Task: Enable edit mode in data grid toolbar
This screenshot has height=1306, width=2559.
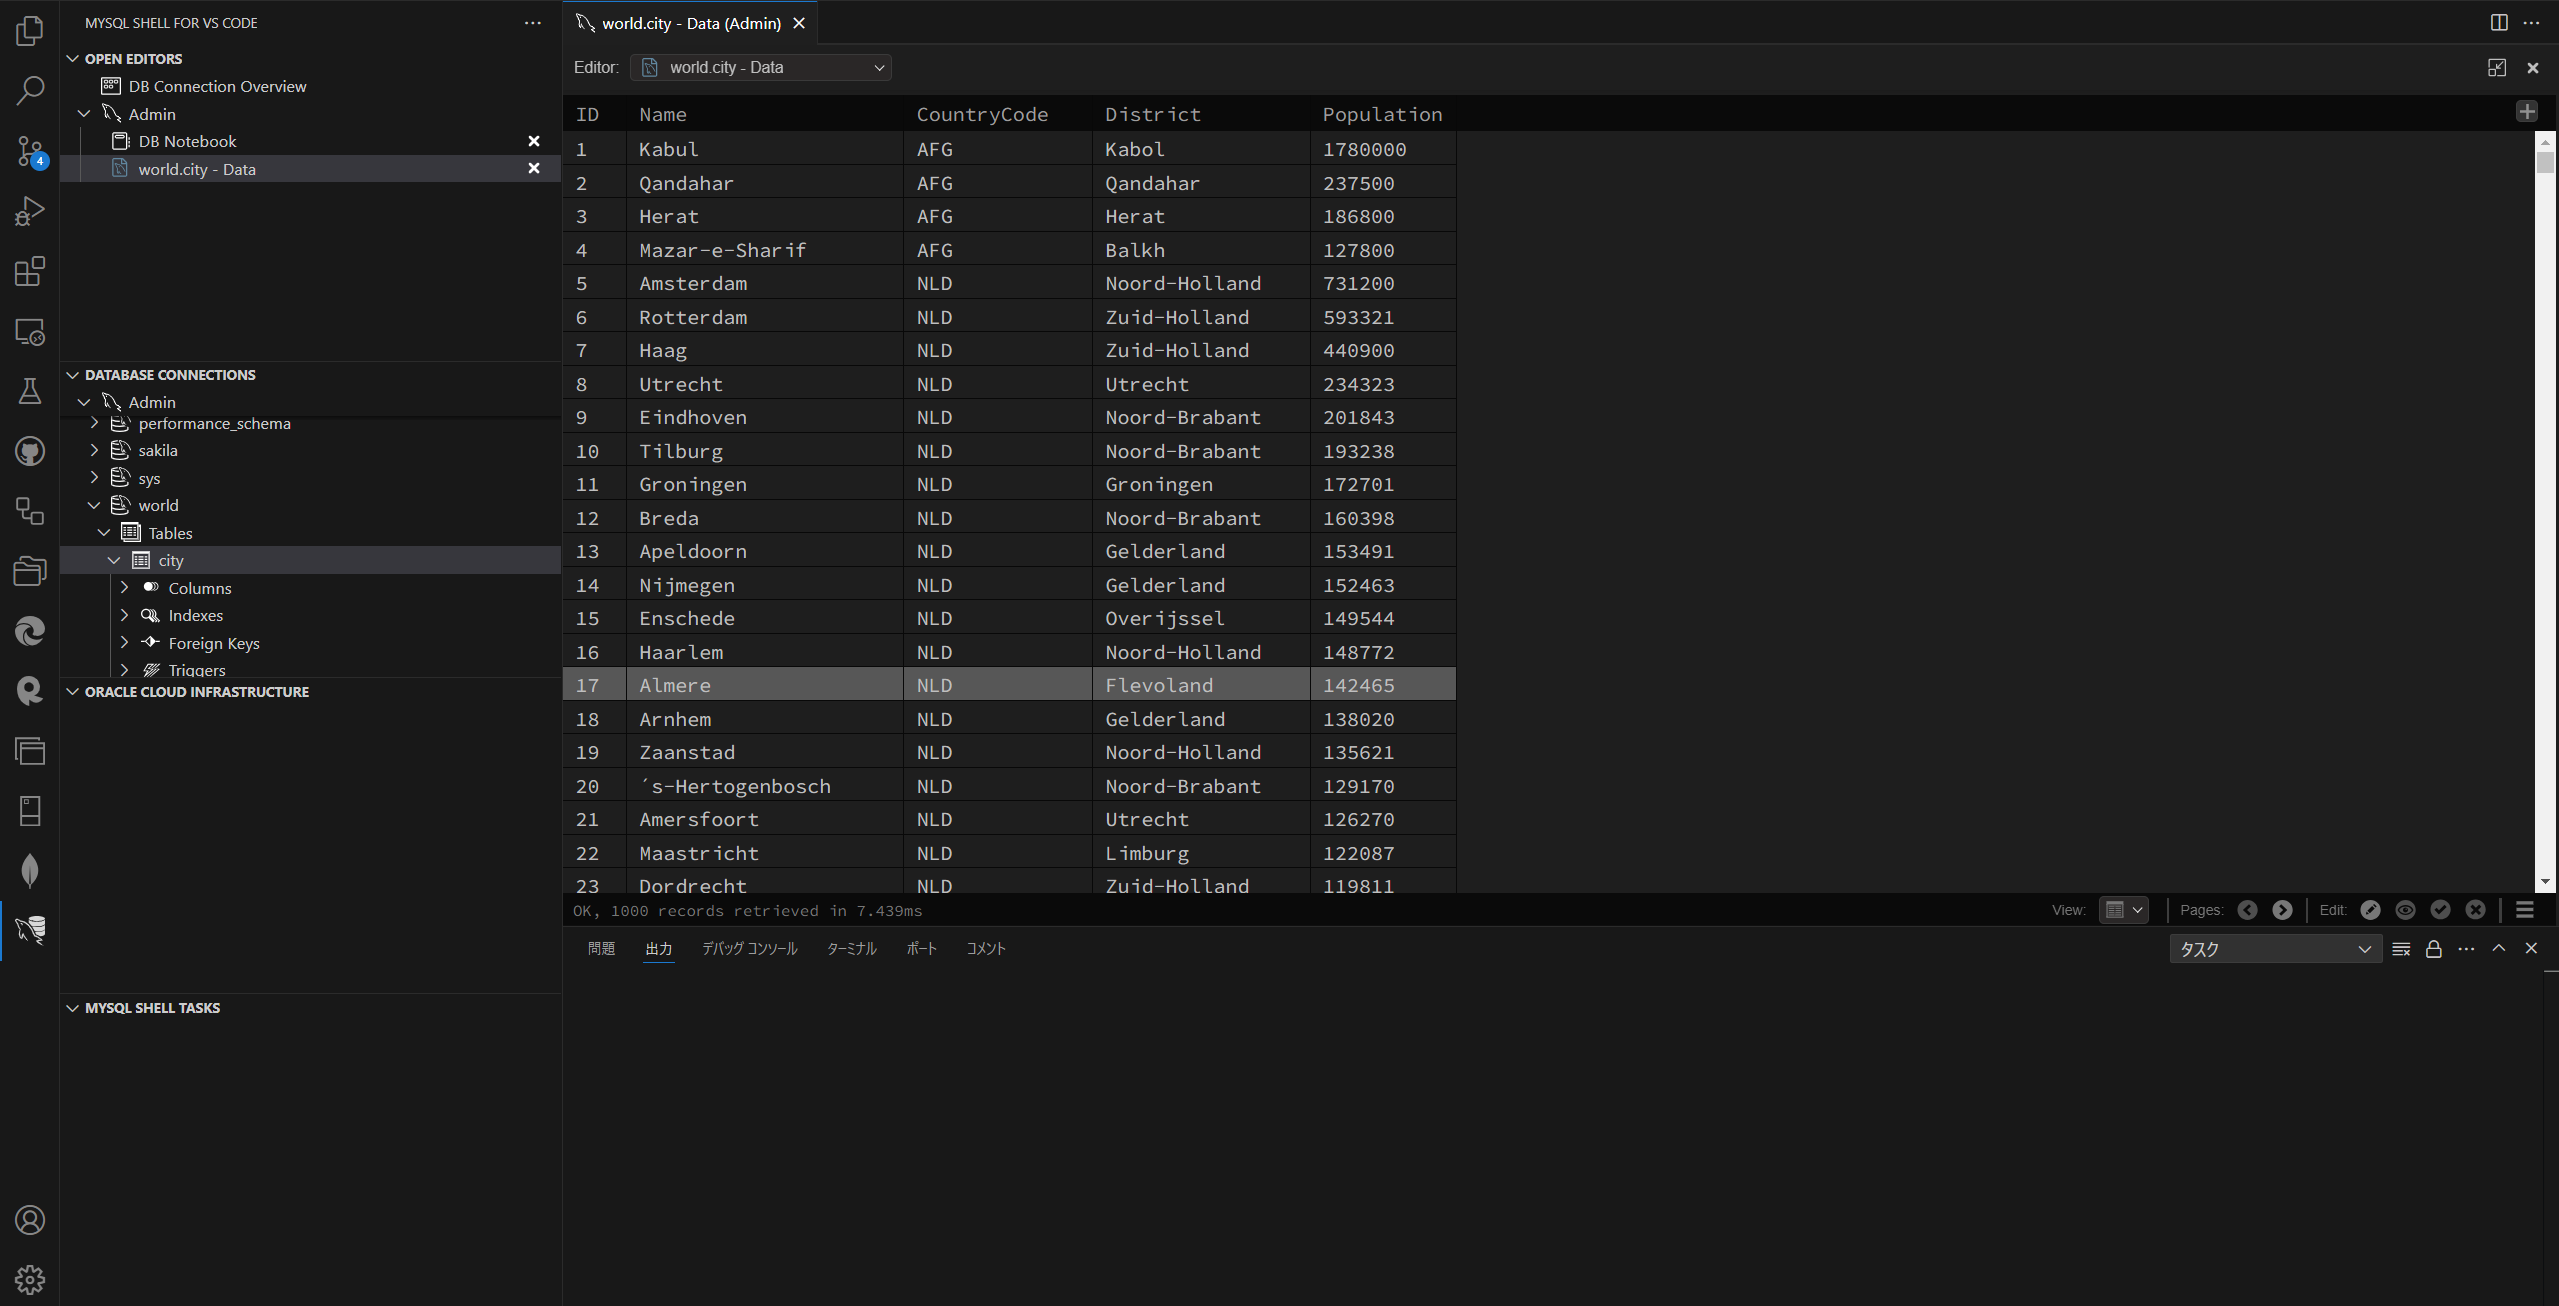Action: (2369, 910)
